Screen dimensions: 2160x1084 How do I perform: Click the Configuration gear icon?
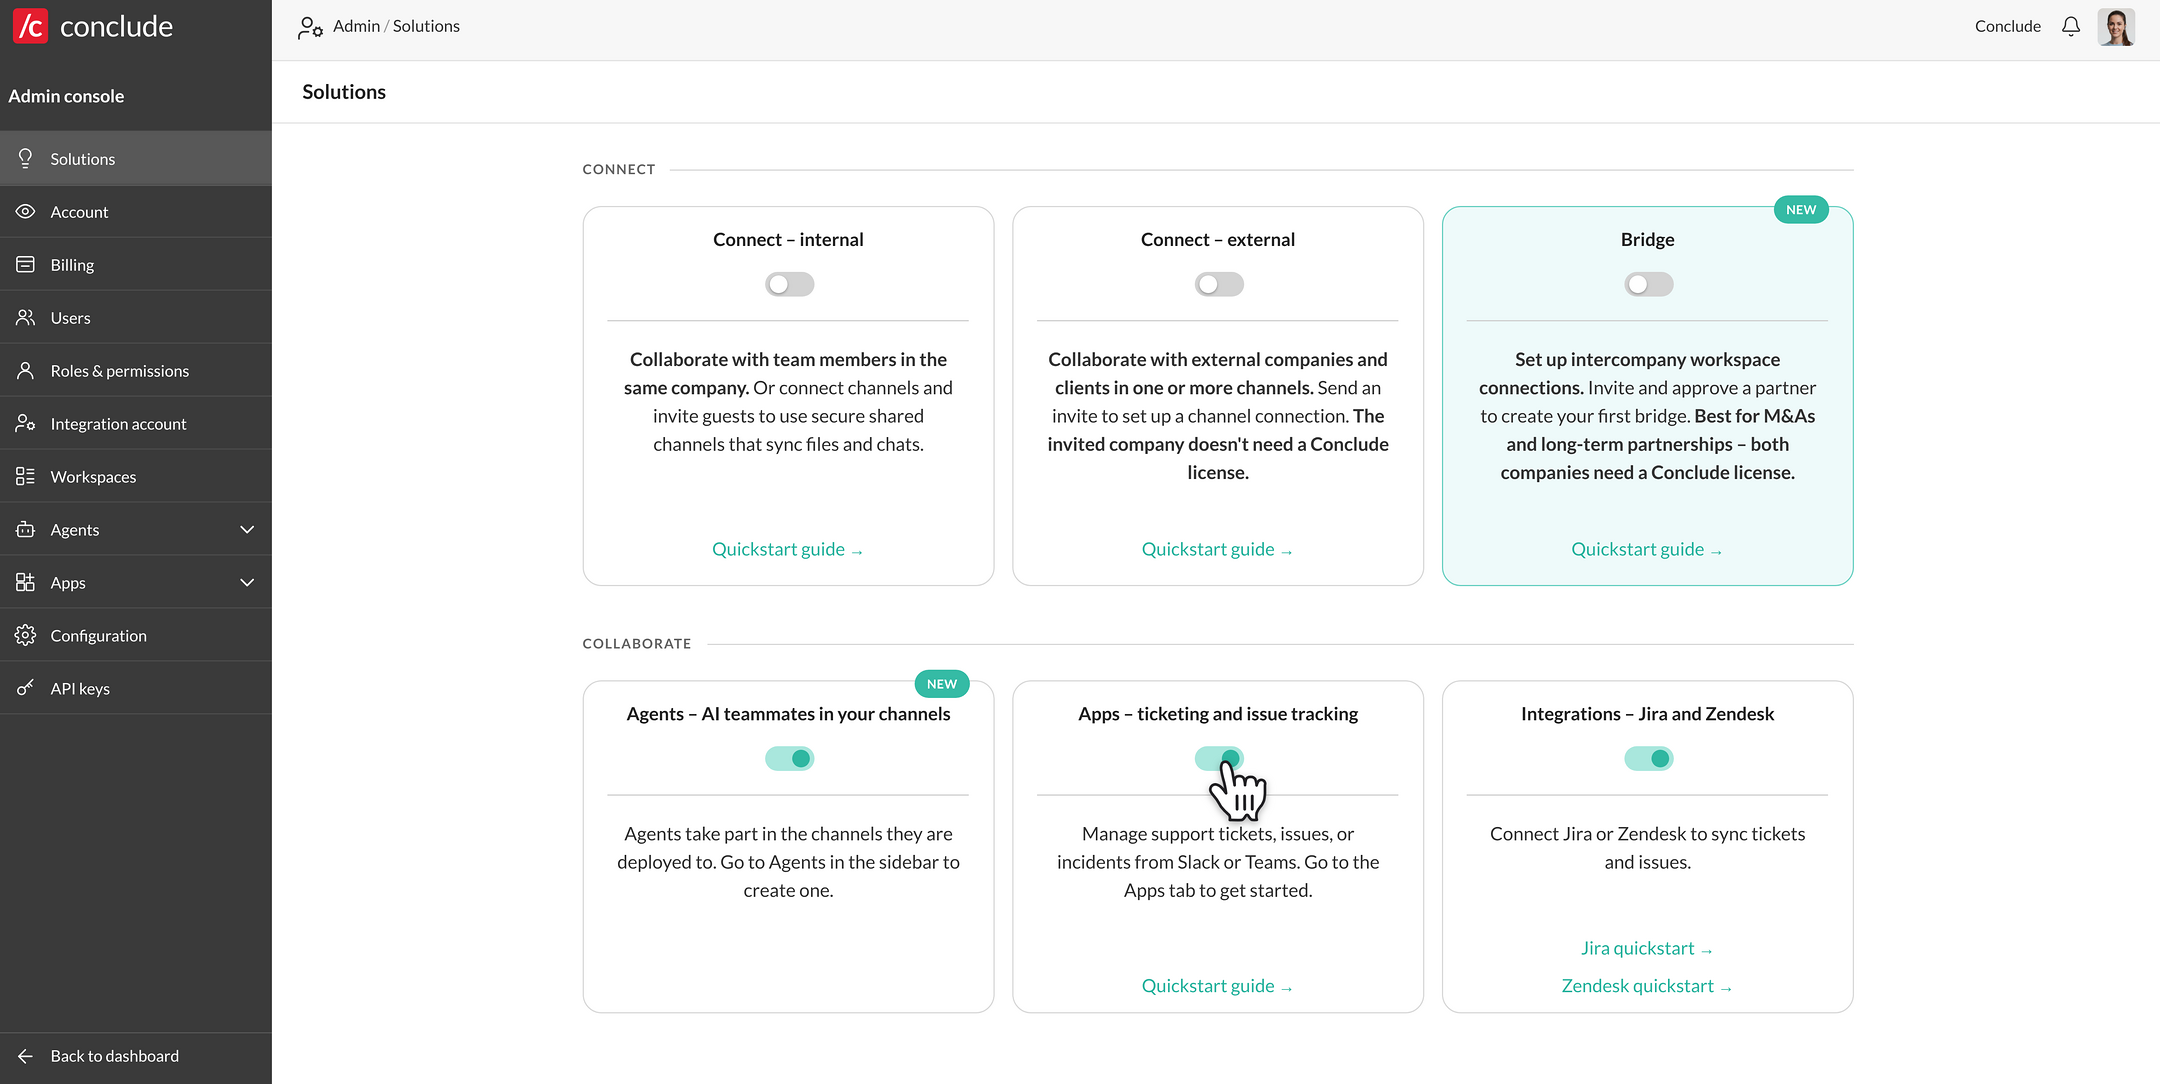coord(26,635)
